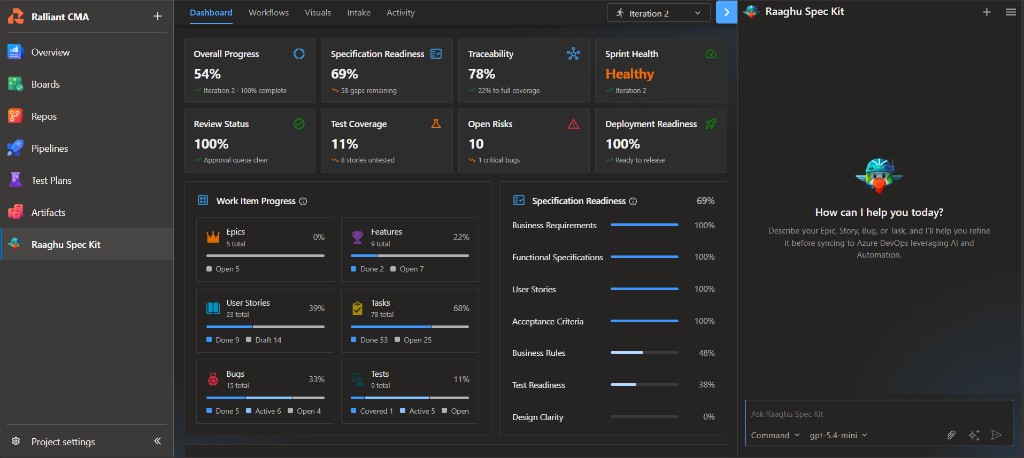Click the Raaghu Spec Kit header logo
Image resolution: width=1024 pixels, height=458 pixels.
tap(751, 12)
